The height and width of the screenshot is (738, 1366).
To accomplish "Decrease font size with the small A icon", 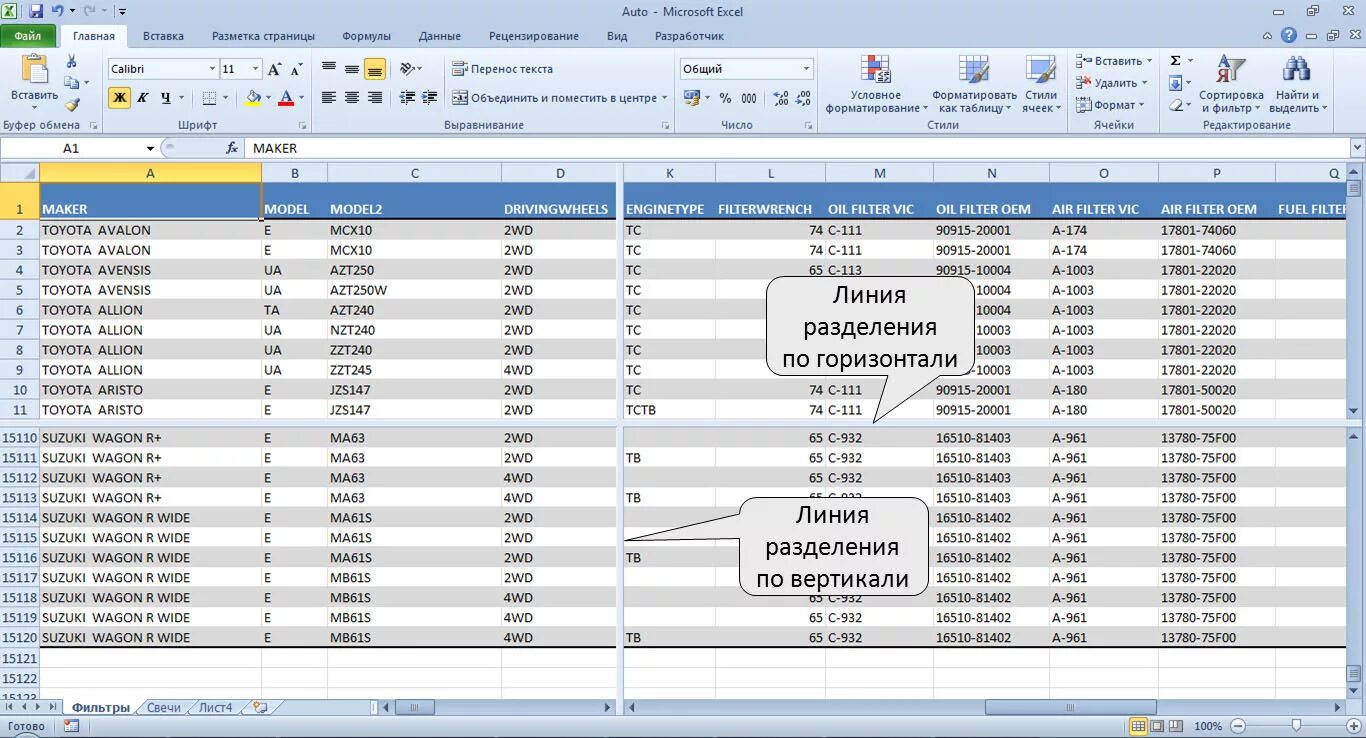I will tap(296, 69).
